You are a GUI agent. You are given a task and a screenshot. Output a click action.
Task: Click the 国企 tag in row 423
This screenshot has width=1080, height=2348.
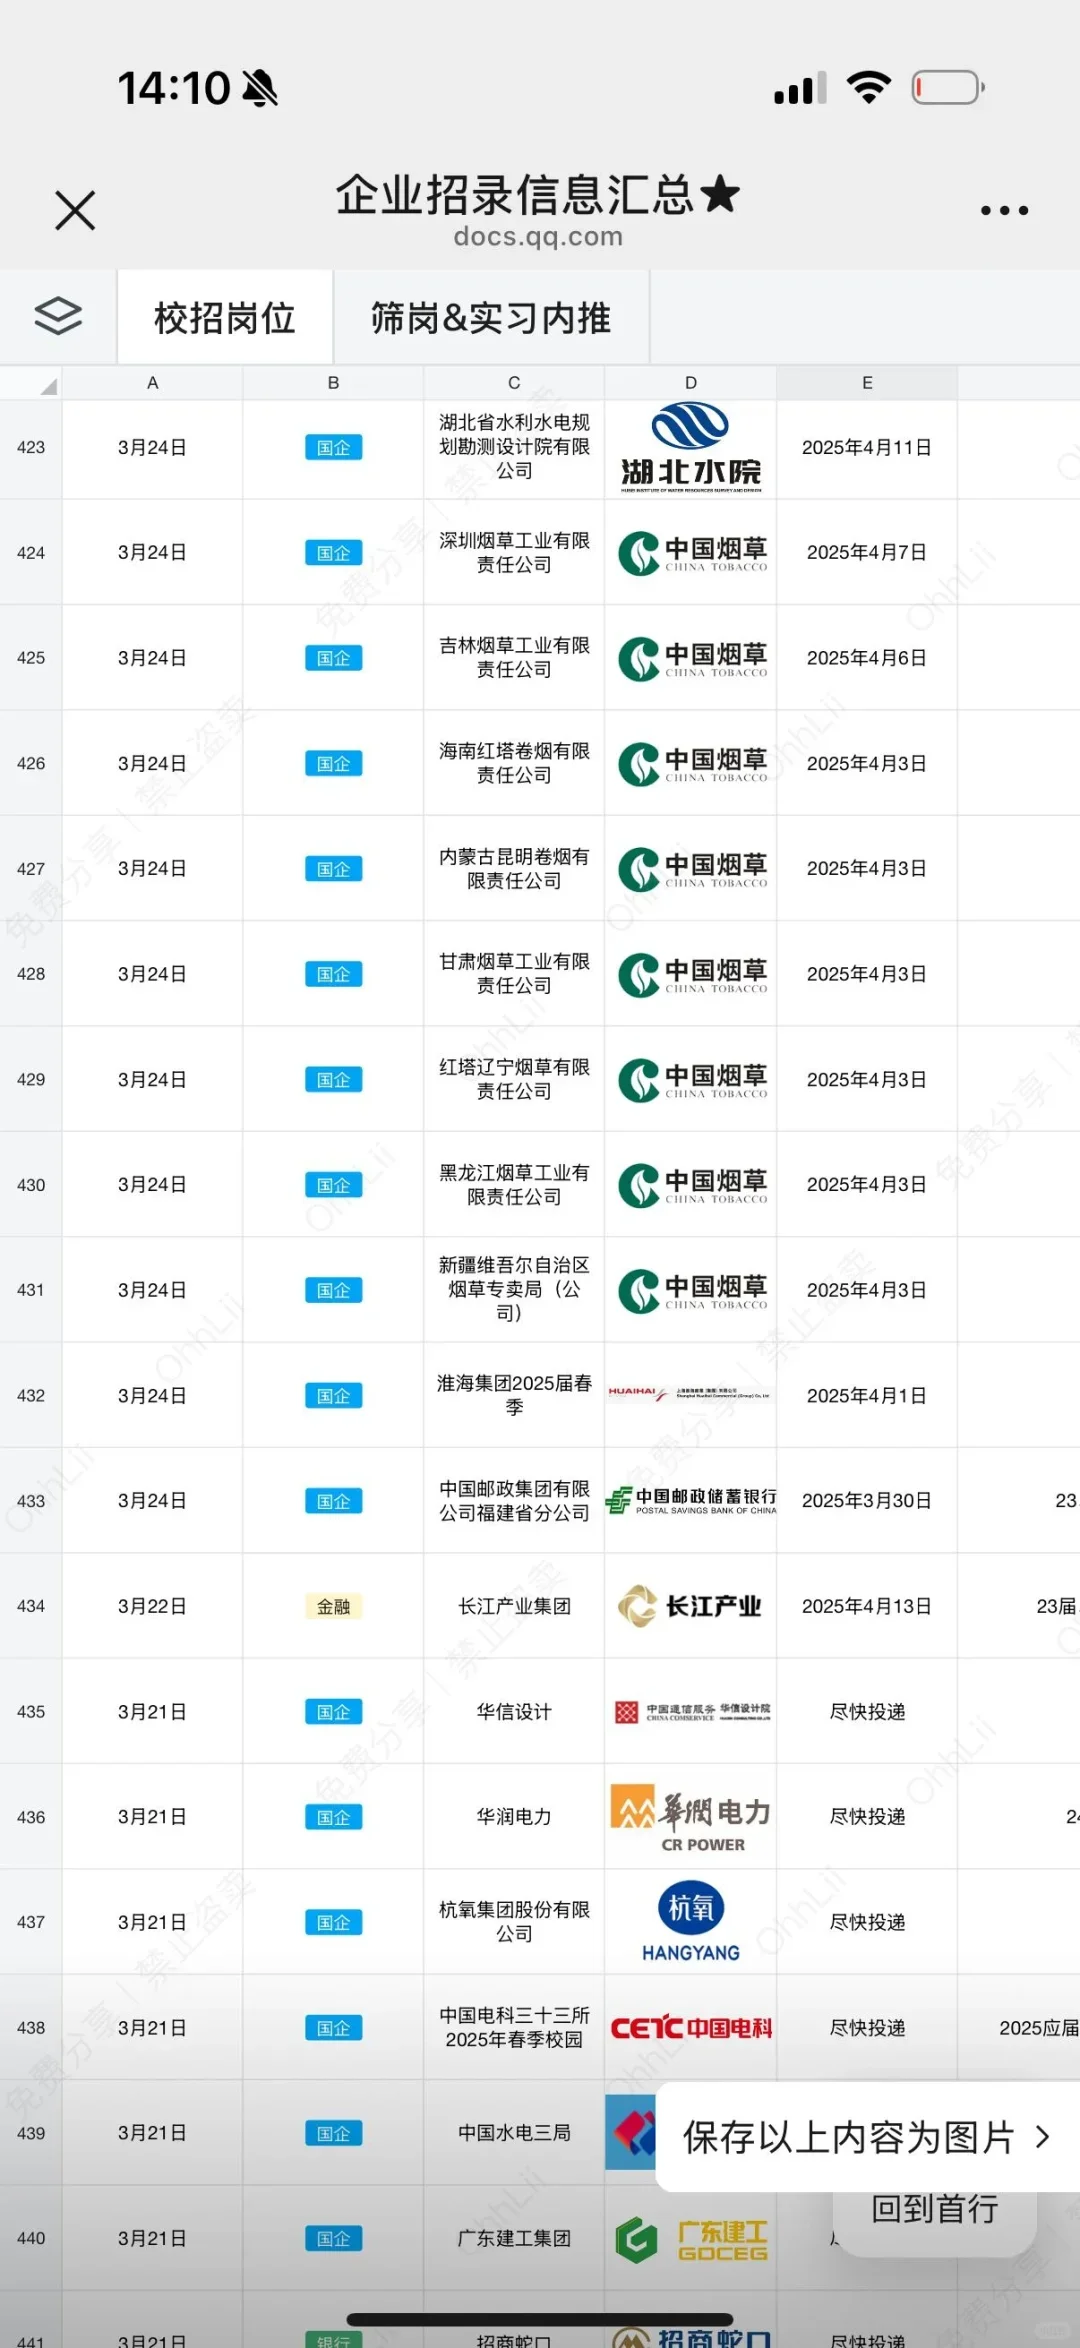(x=333, y=447)
